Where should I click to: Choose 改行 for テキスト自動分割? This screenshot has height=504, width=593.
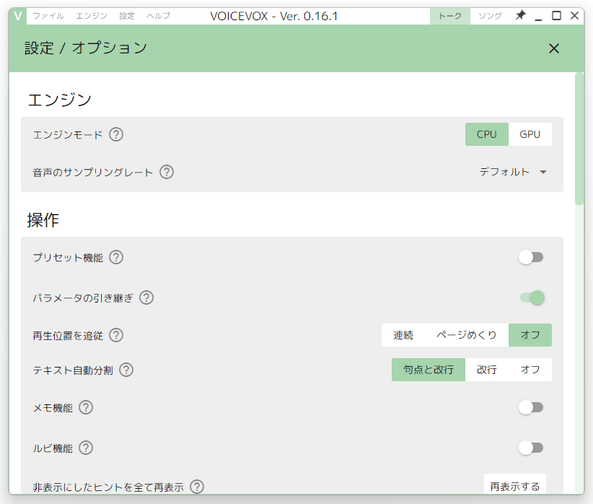click(x=487, y=369)
